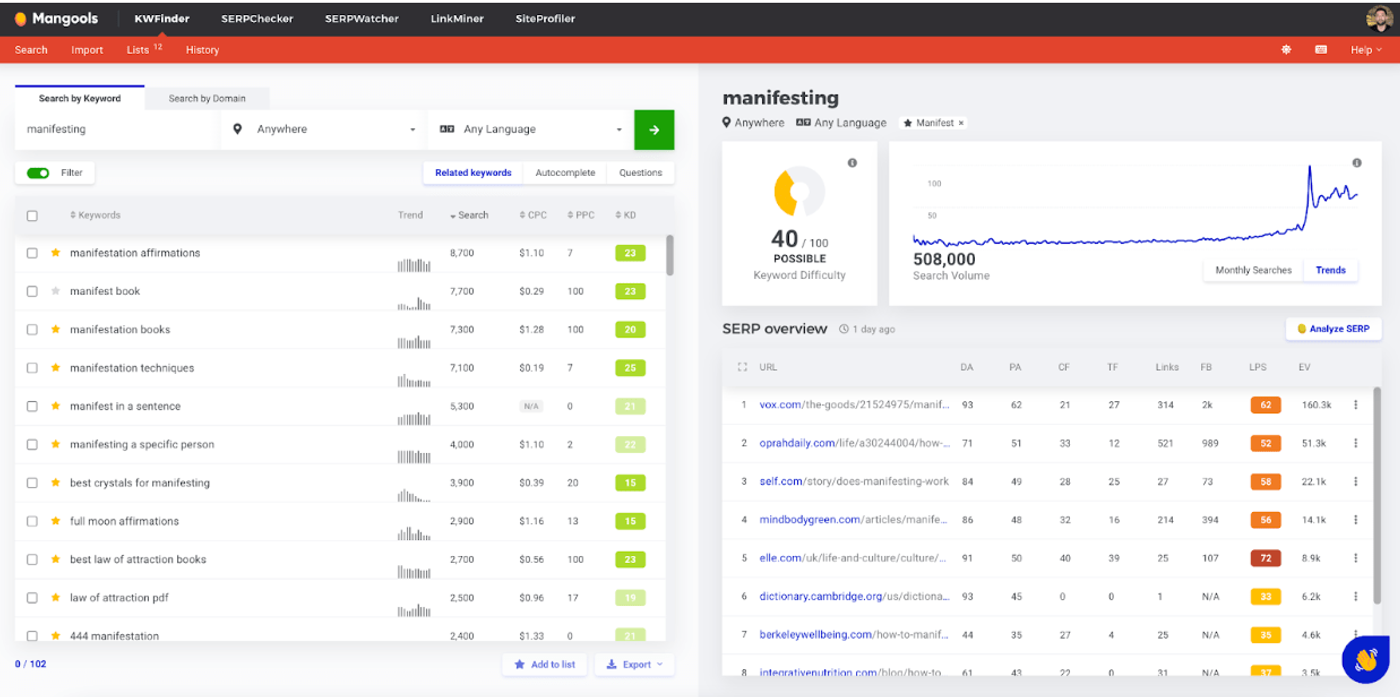Click the green search arrow button
This screenshot has width=1400, height=697.
pyautogui.click(x=654, y=130)
